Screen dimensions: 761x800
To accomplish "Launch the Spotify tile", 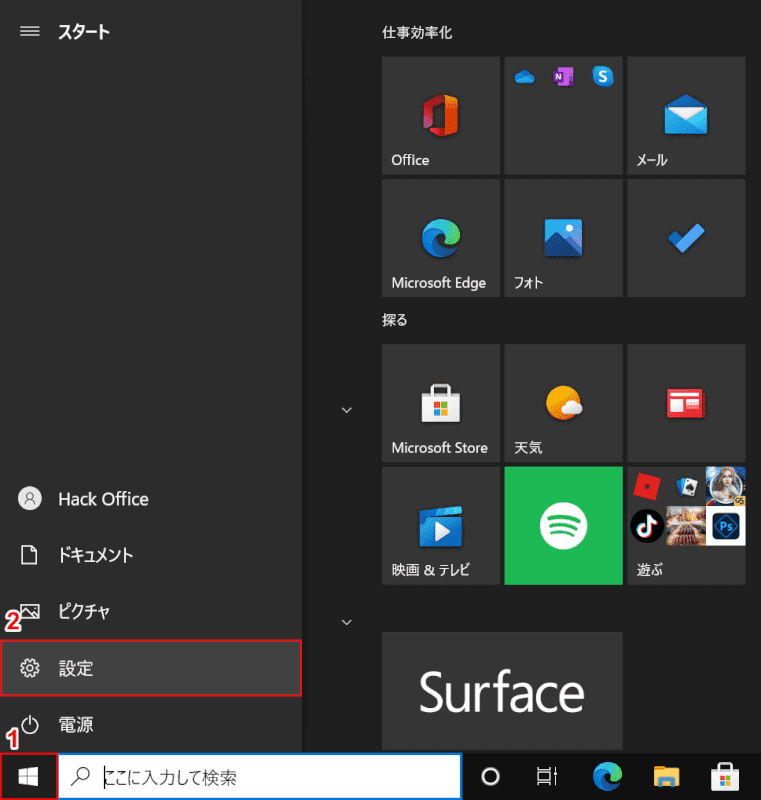I will click(x=563, y=526).
